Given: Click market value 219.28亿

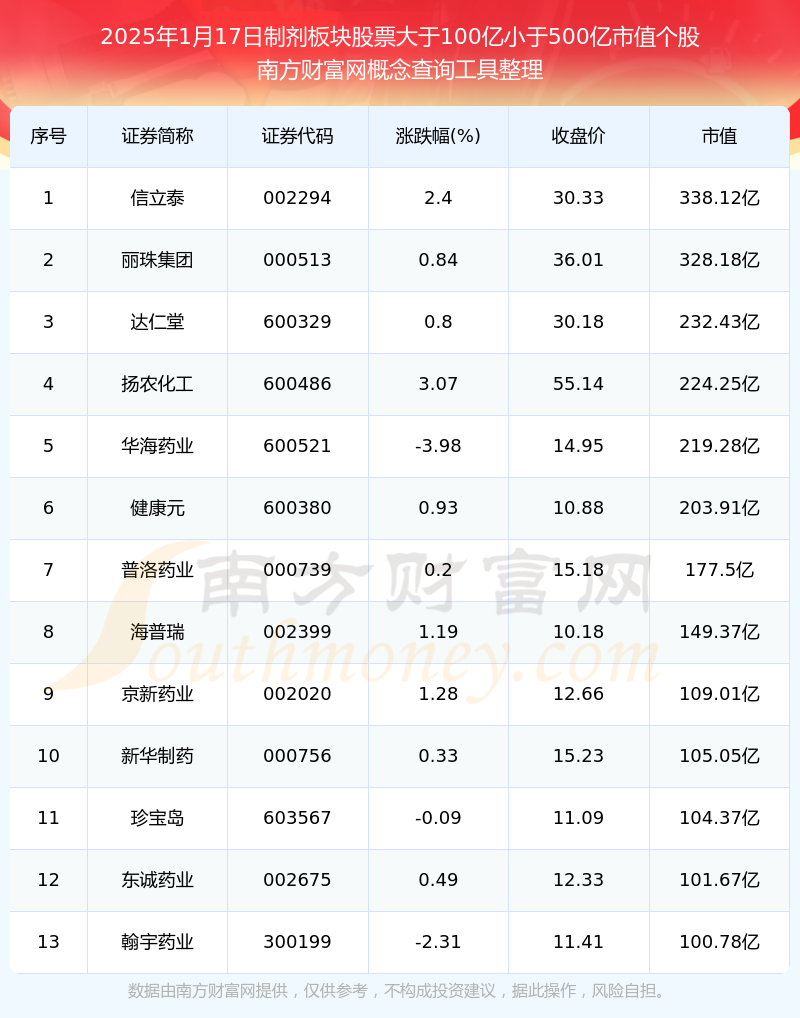Looking at the screenshot, I should 719,446.
